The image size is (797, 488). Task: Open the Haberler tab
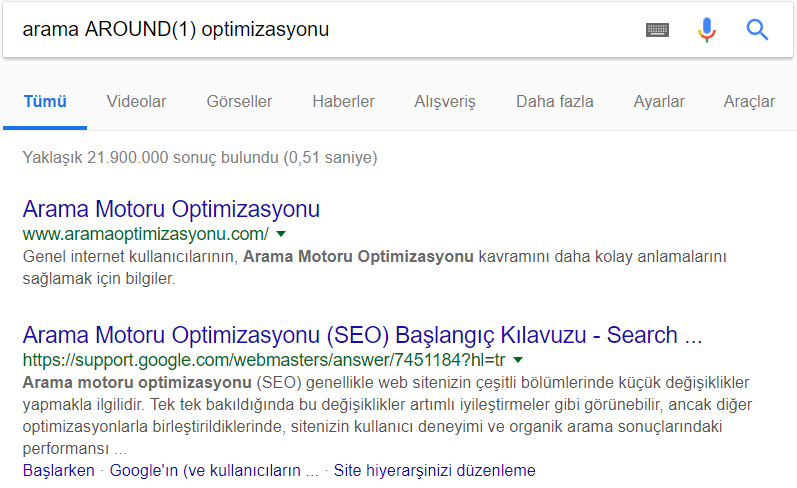click(343, 101)
